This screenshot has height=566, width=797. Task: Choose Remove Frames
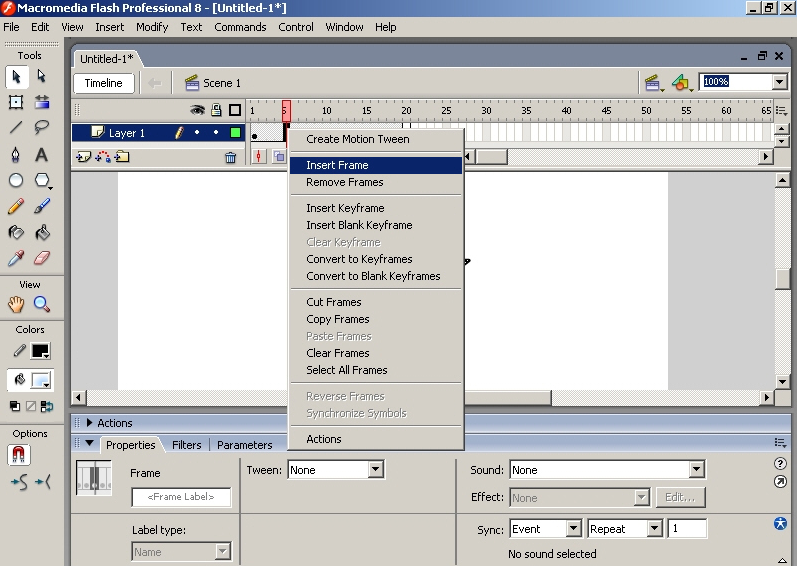[x=376, y=182]
